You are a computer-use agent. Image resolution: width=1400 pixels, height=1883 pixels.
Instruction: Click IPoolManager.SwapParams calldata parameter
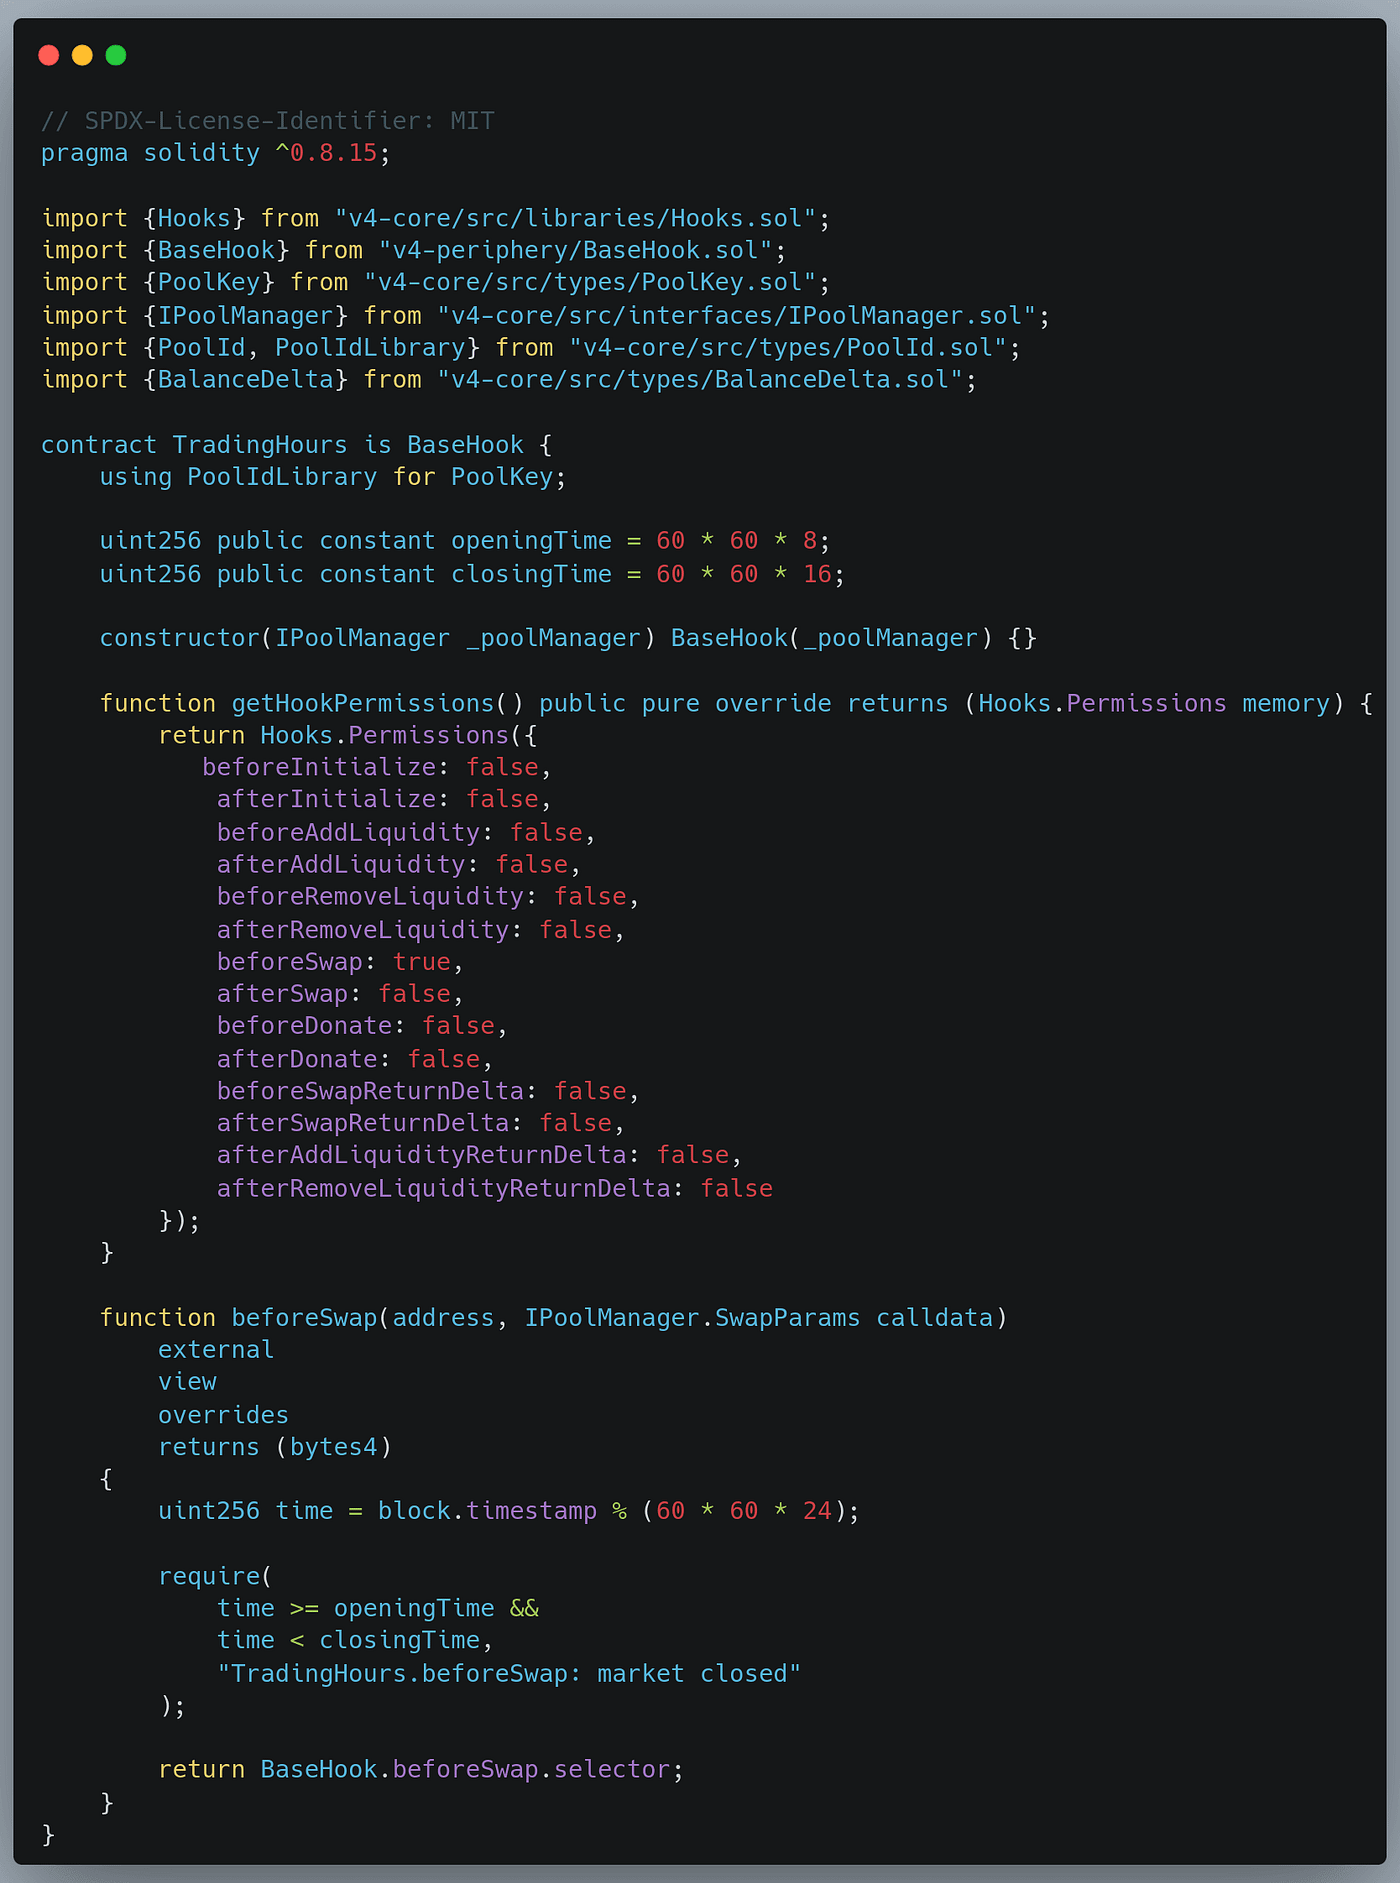point(758,1318)
